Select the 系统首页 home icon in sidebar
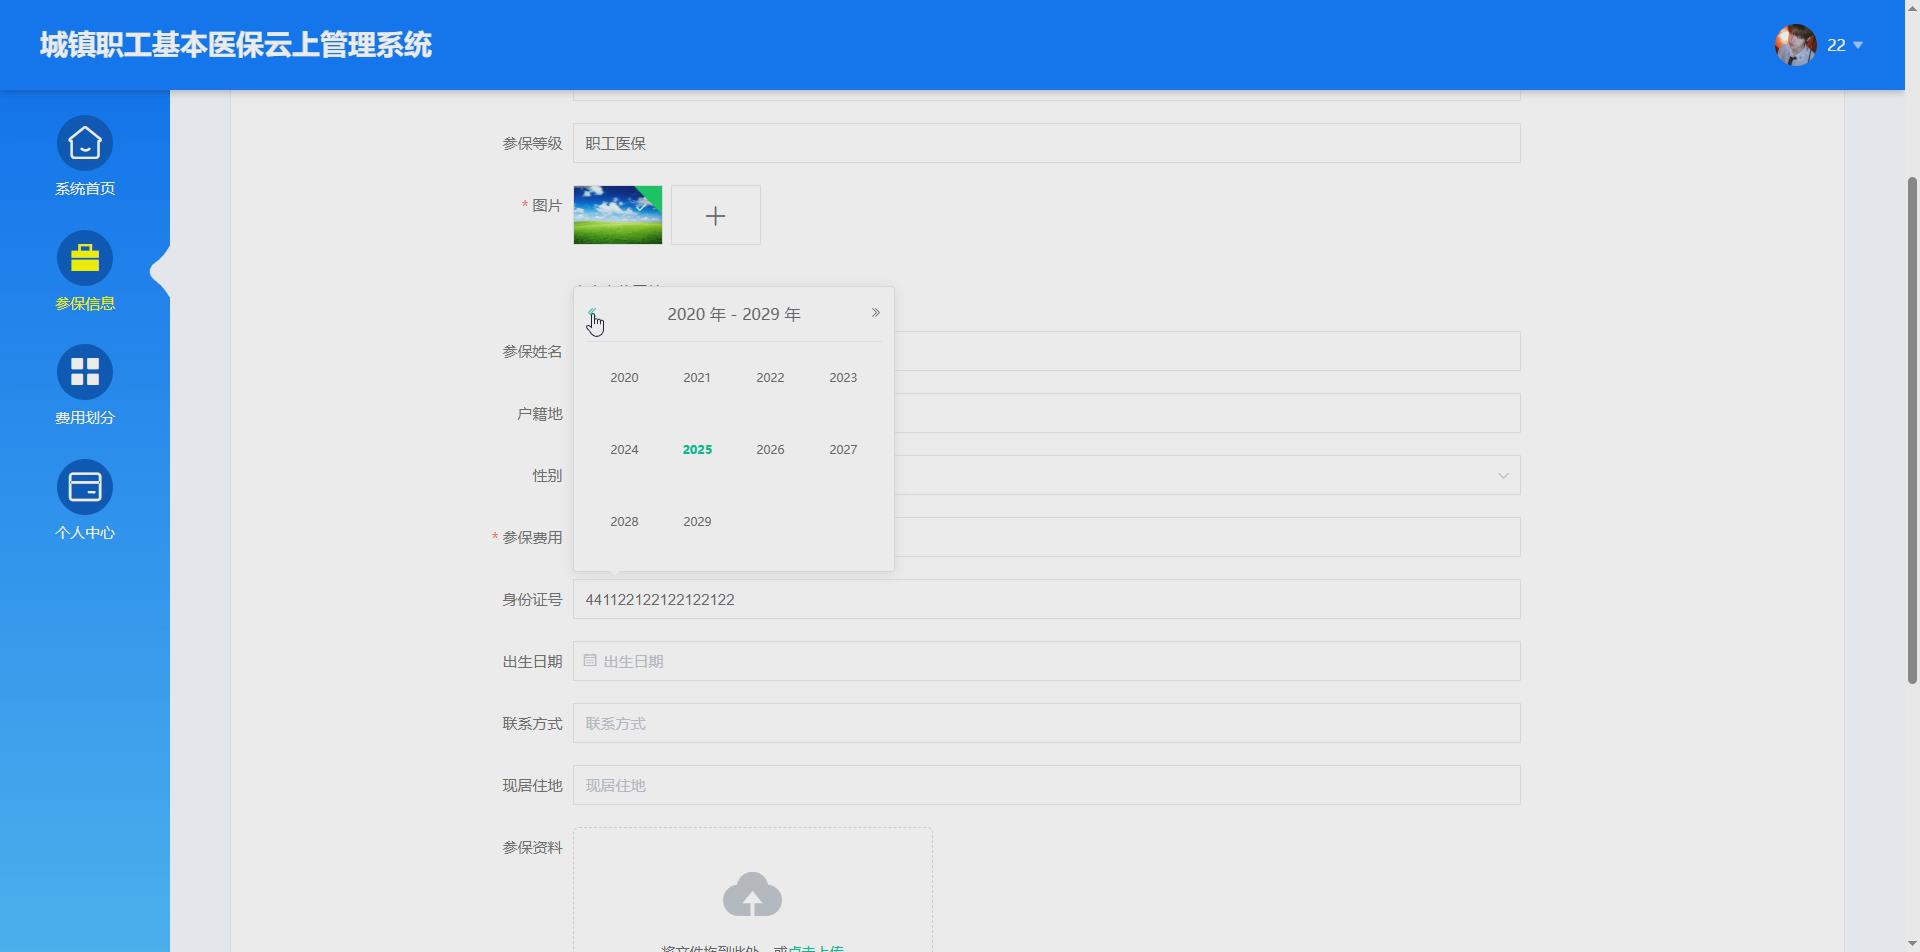Viewport: 1920px width, 952px height. (x=85, y=143)
